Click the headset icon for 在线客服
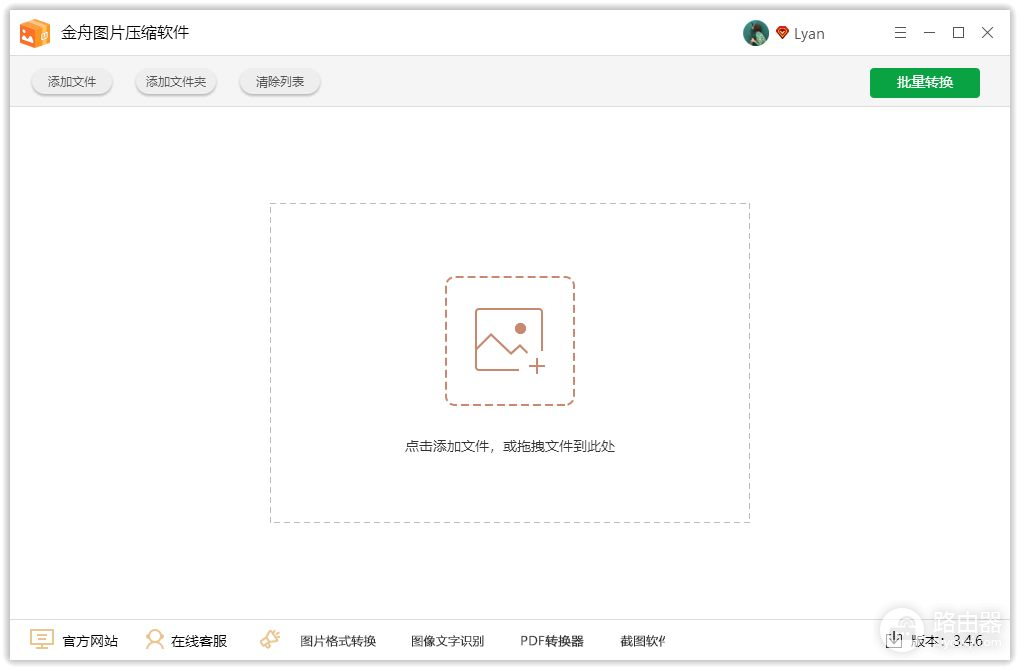This screenshot has width=1020, height=670. [155, 640]
